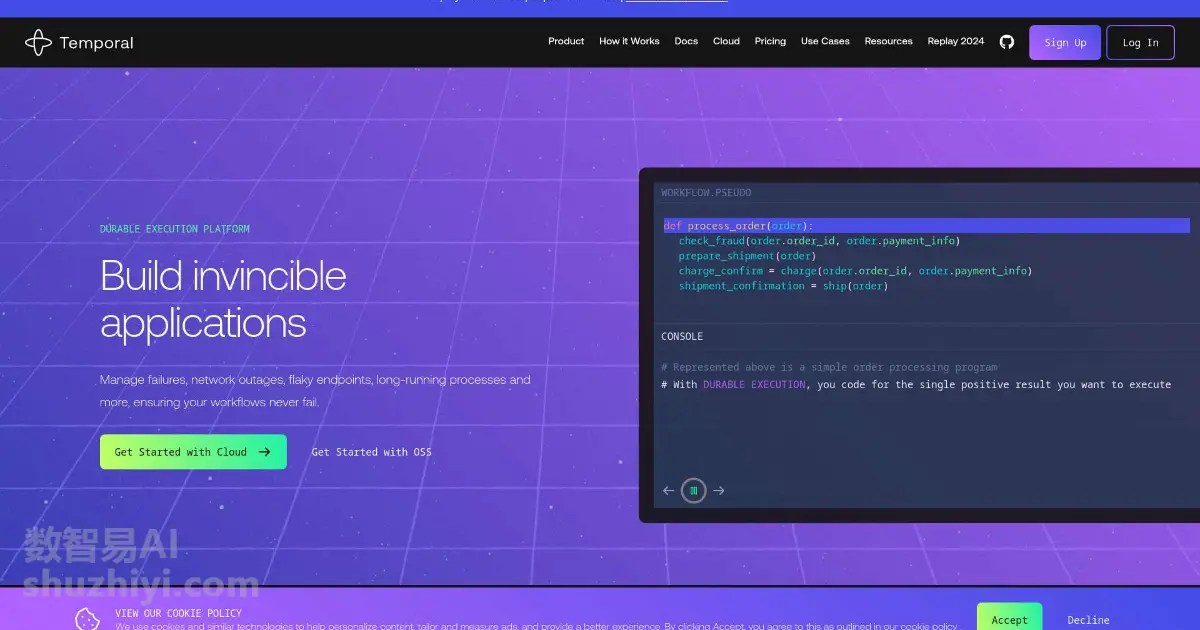This screenshot has height=630, width=1200.
Task: Click the shipment_confirmation code line
Action: click(x=783, y=286)
